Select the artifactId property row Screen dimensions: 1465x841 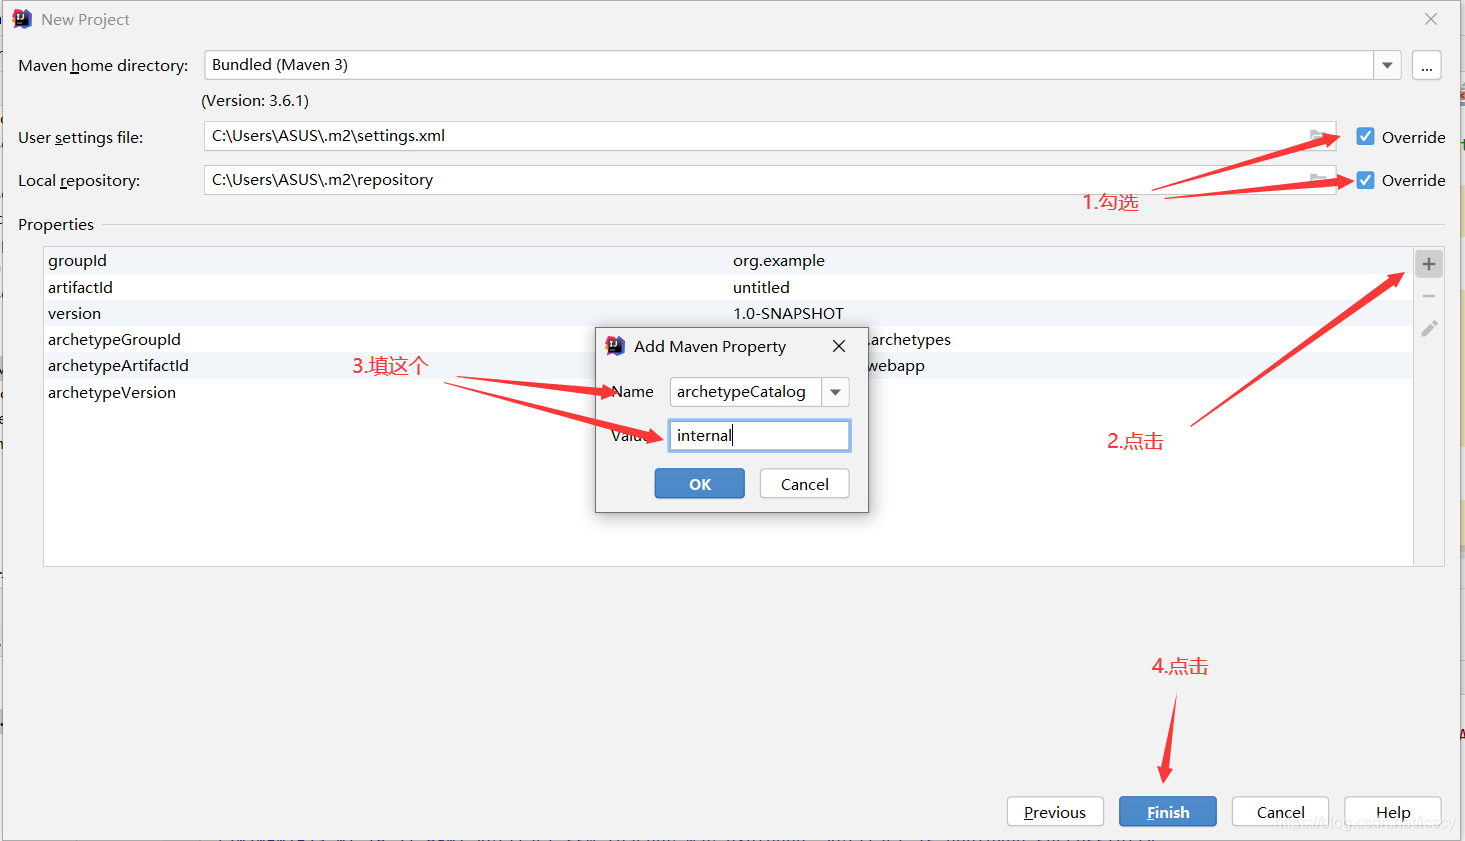coord(728,287)
